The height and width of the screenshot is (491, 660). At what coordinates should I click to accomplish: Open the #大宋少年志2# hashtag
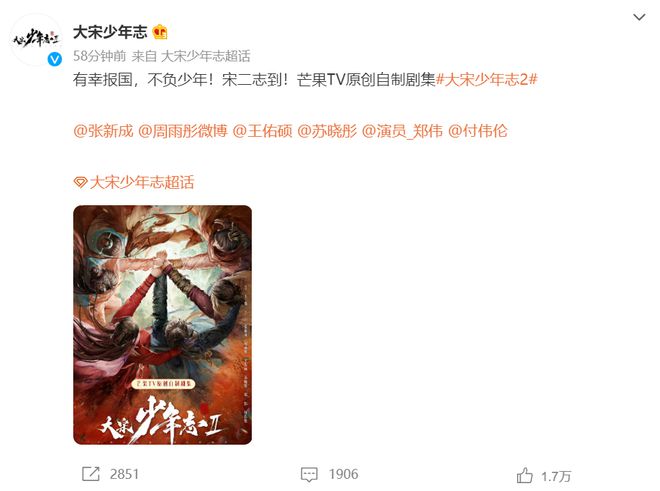pos(487,79)
